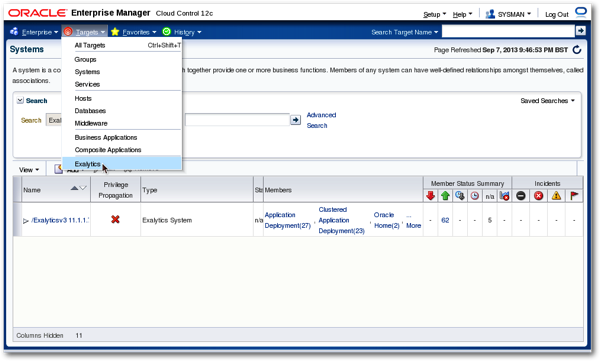Select Exalytics from the Targets menu

click(122, 163)
